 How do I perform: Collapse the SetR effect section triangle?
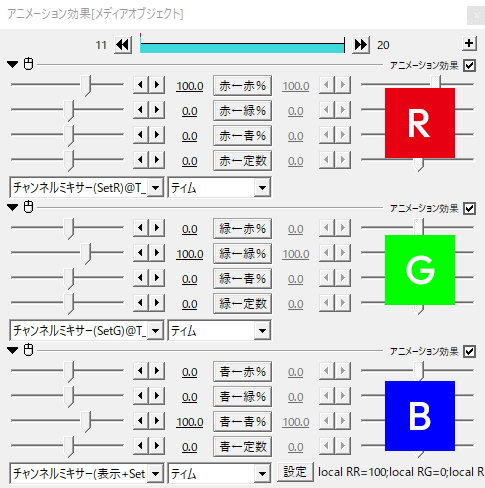[13, 64]
